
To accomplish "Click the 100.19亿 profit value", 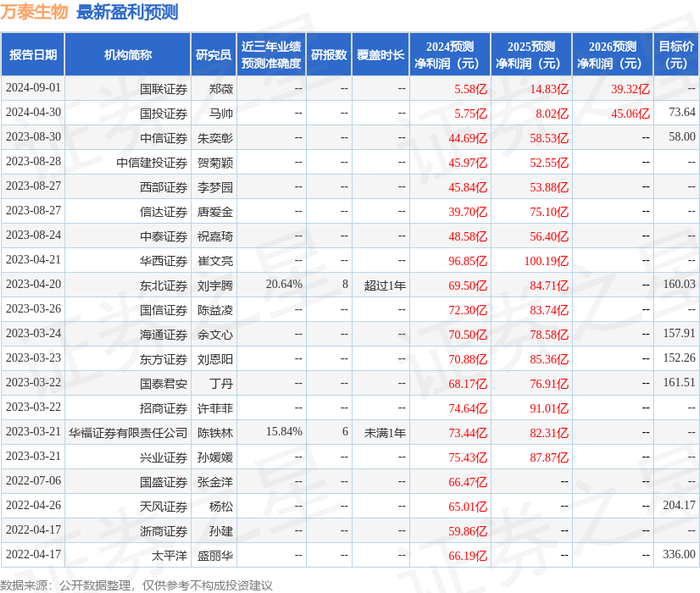I will [546, 261].
